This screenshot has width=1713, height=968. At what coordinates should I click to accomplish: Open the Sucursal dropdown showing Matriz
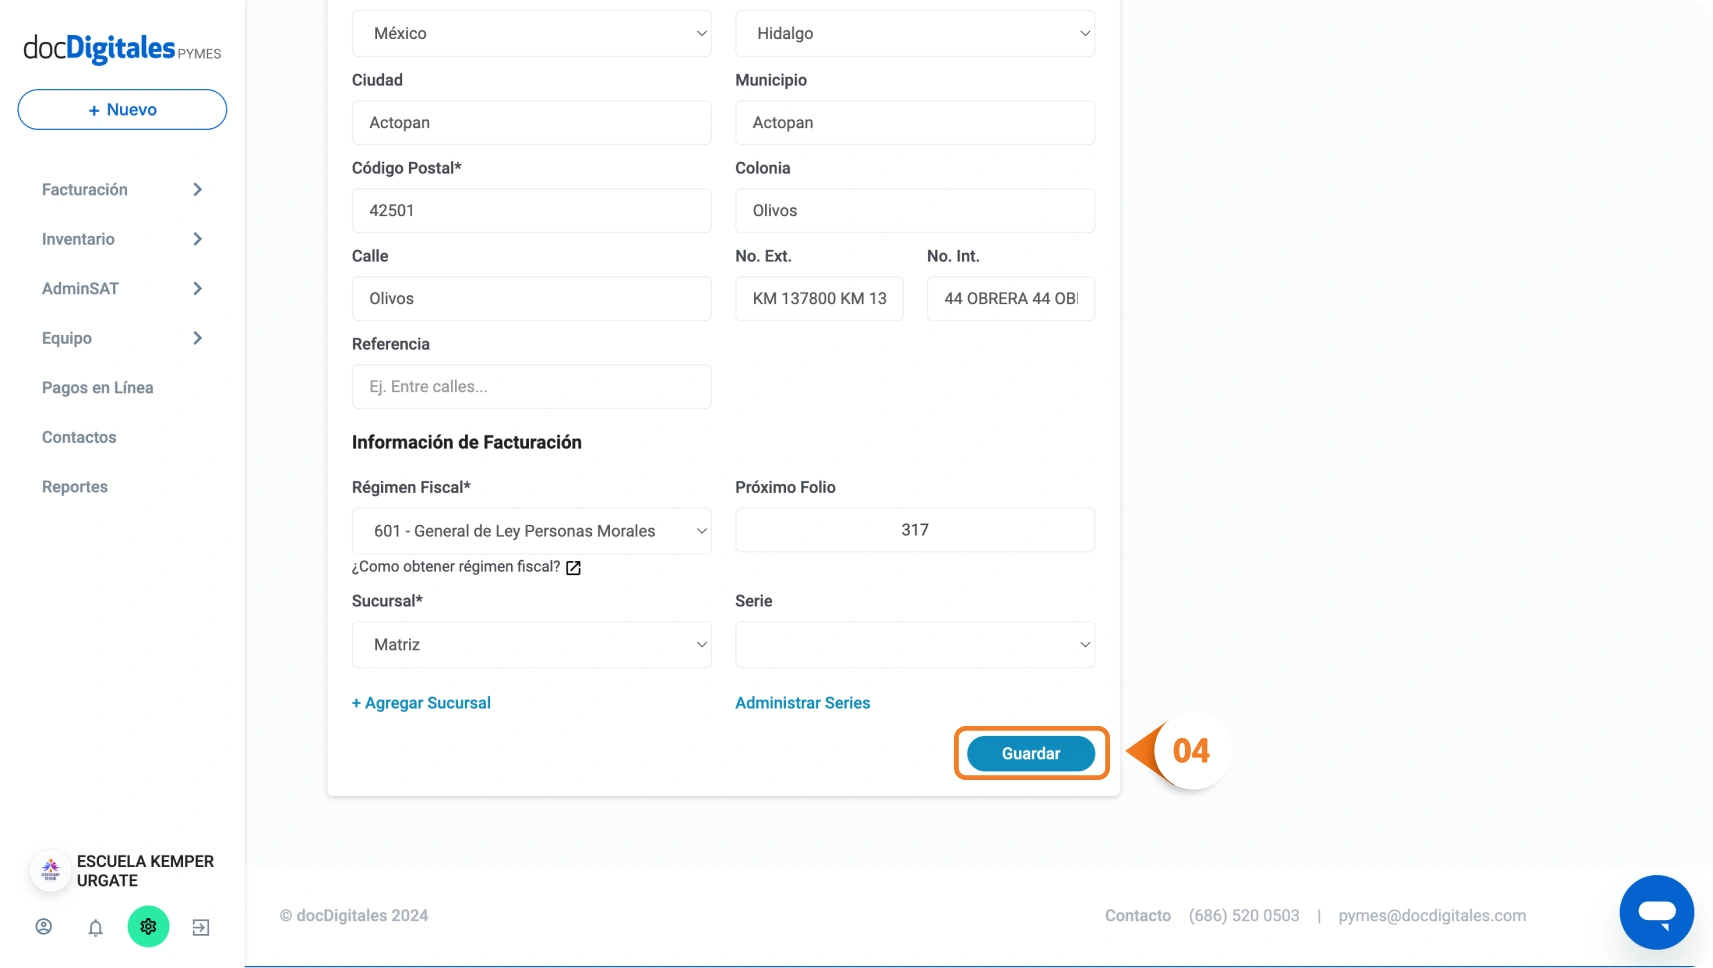tap(531, 645)
